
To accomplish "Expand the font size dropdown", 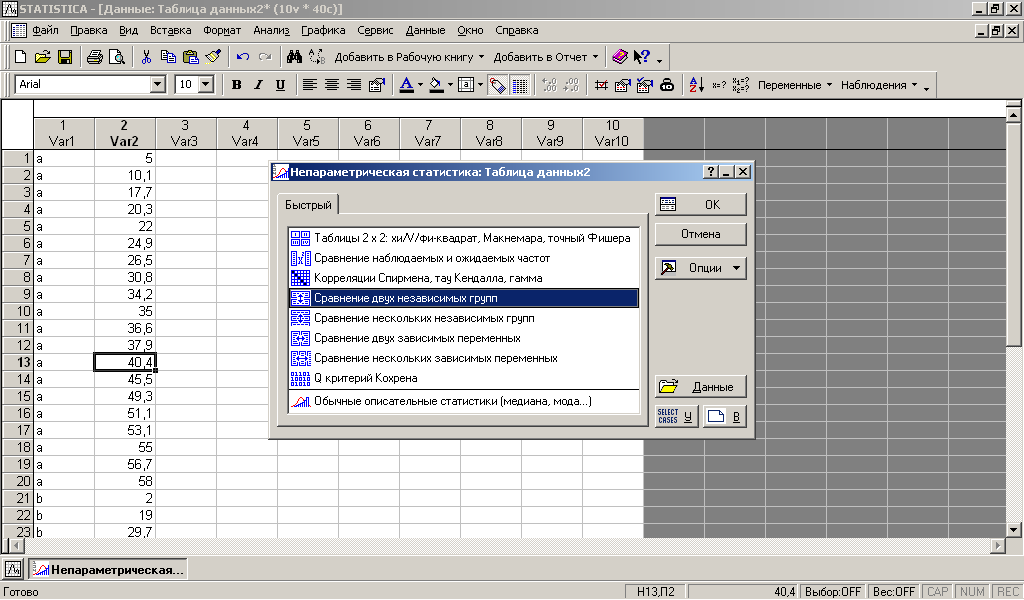I will tap(206, 84).
